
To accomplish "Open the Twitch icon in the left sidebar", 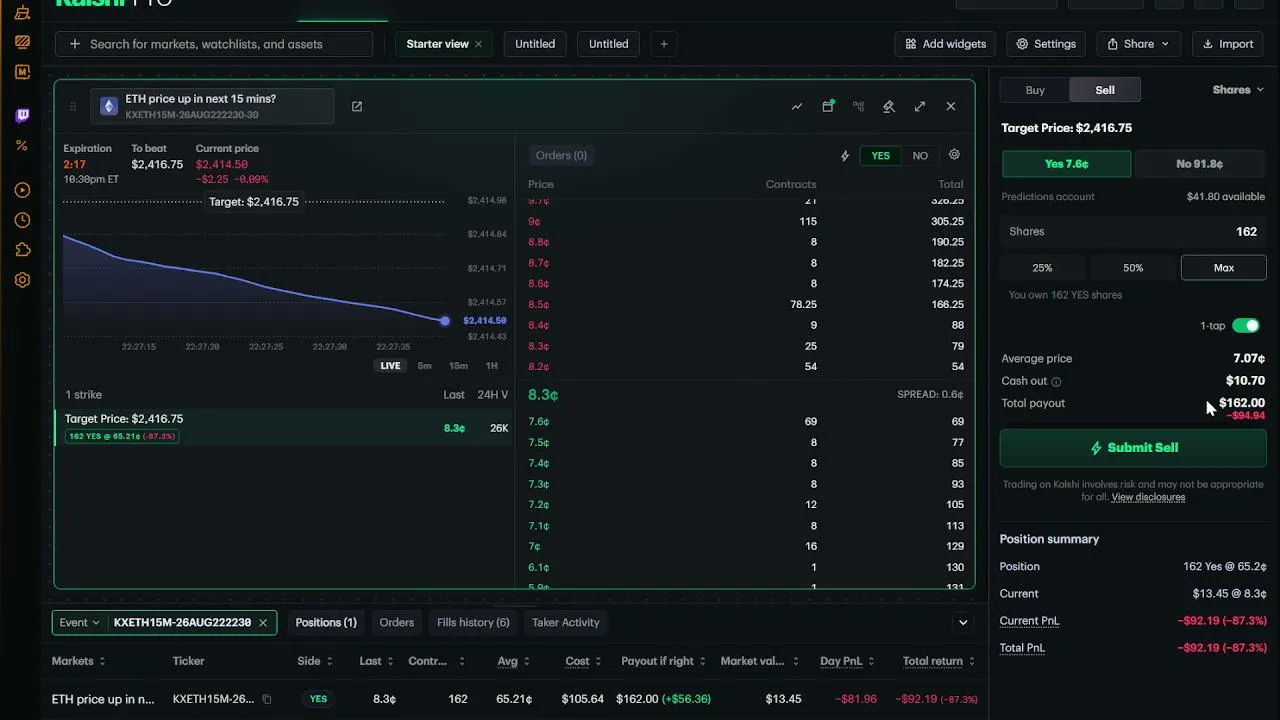I will pyautogui.click(x=22, y=115).
